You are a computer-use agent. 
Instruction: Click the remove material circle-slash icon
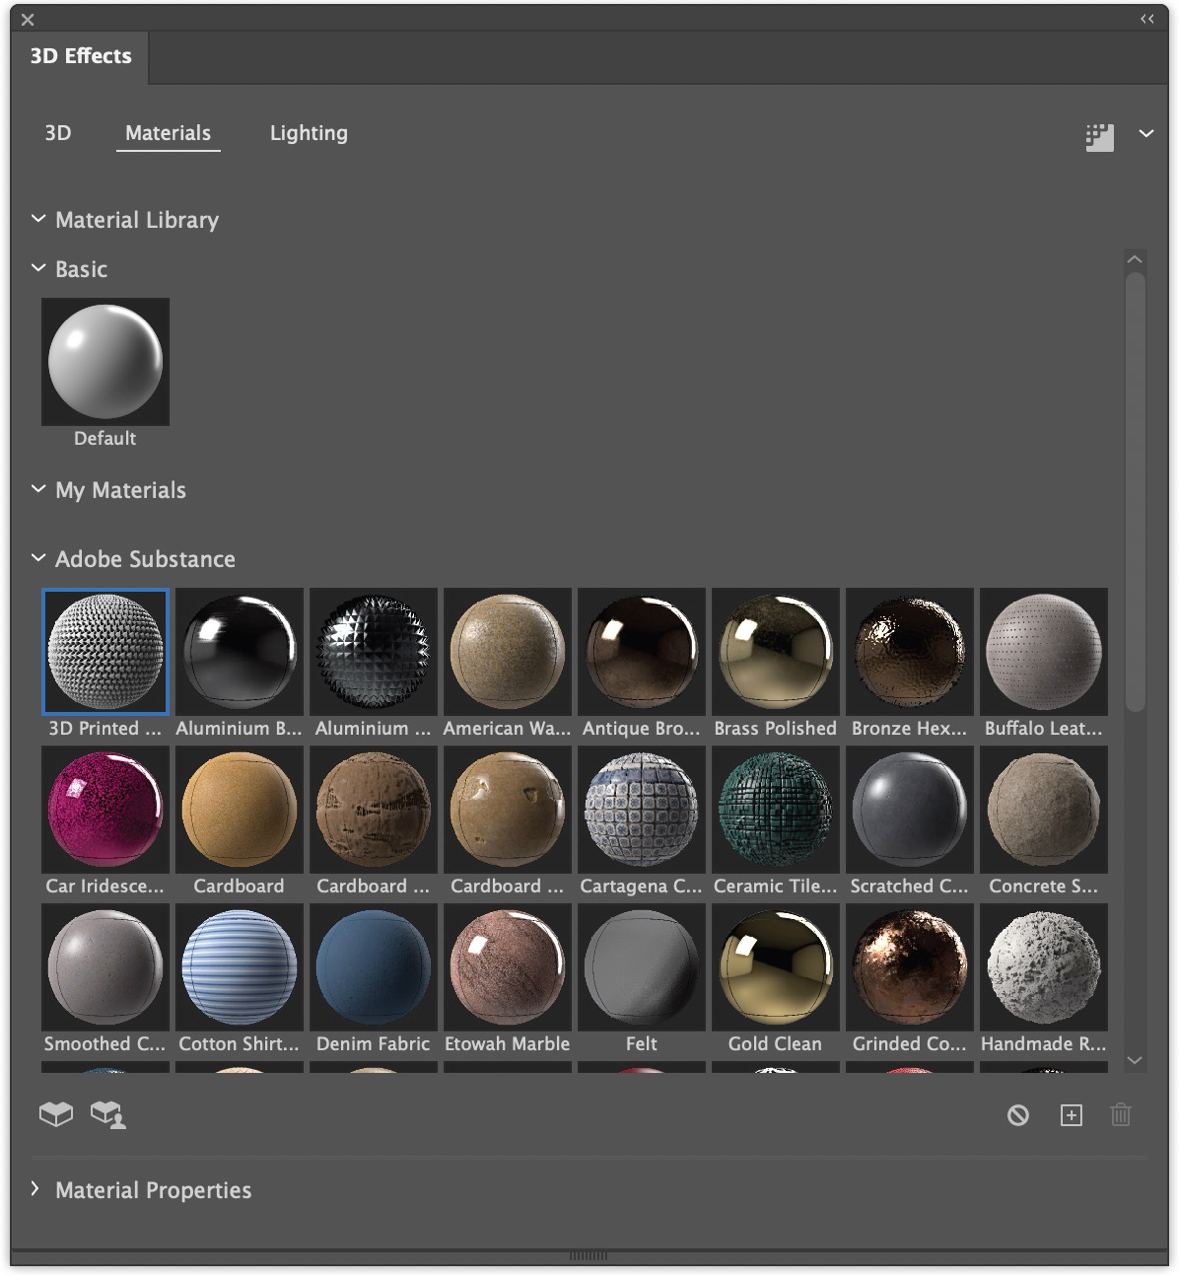(x=1018, y=1115)
